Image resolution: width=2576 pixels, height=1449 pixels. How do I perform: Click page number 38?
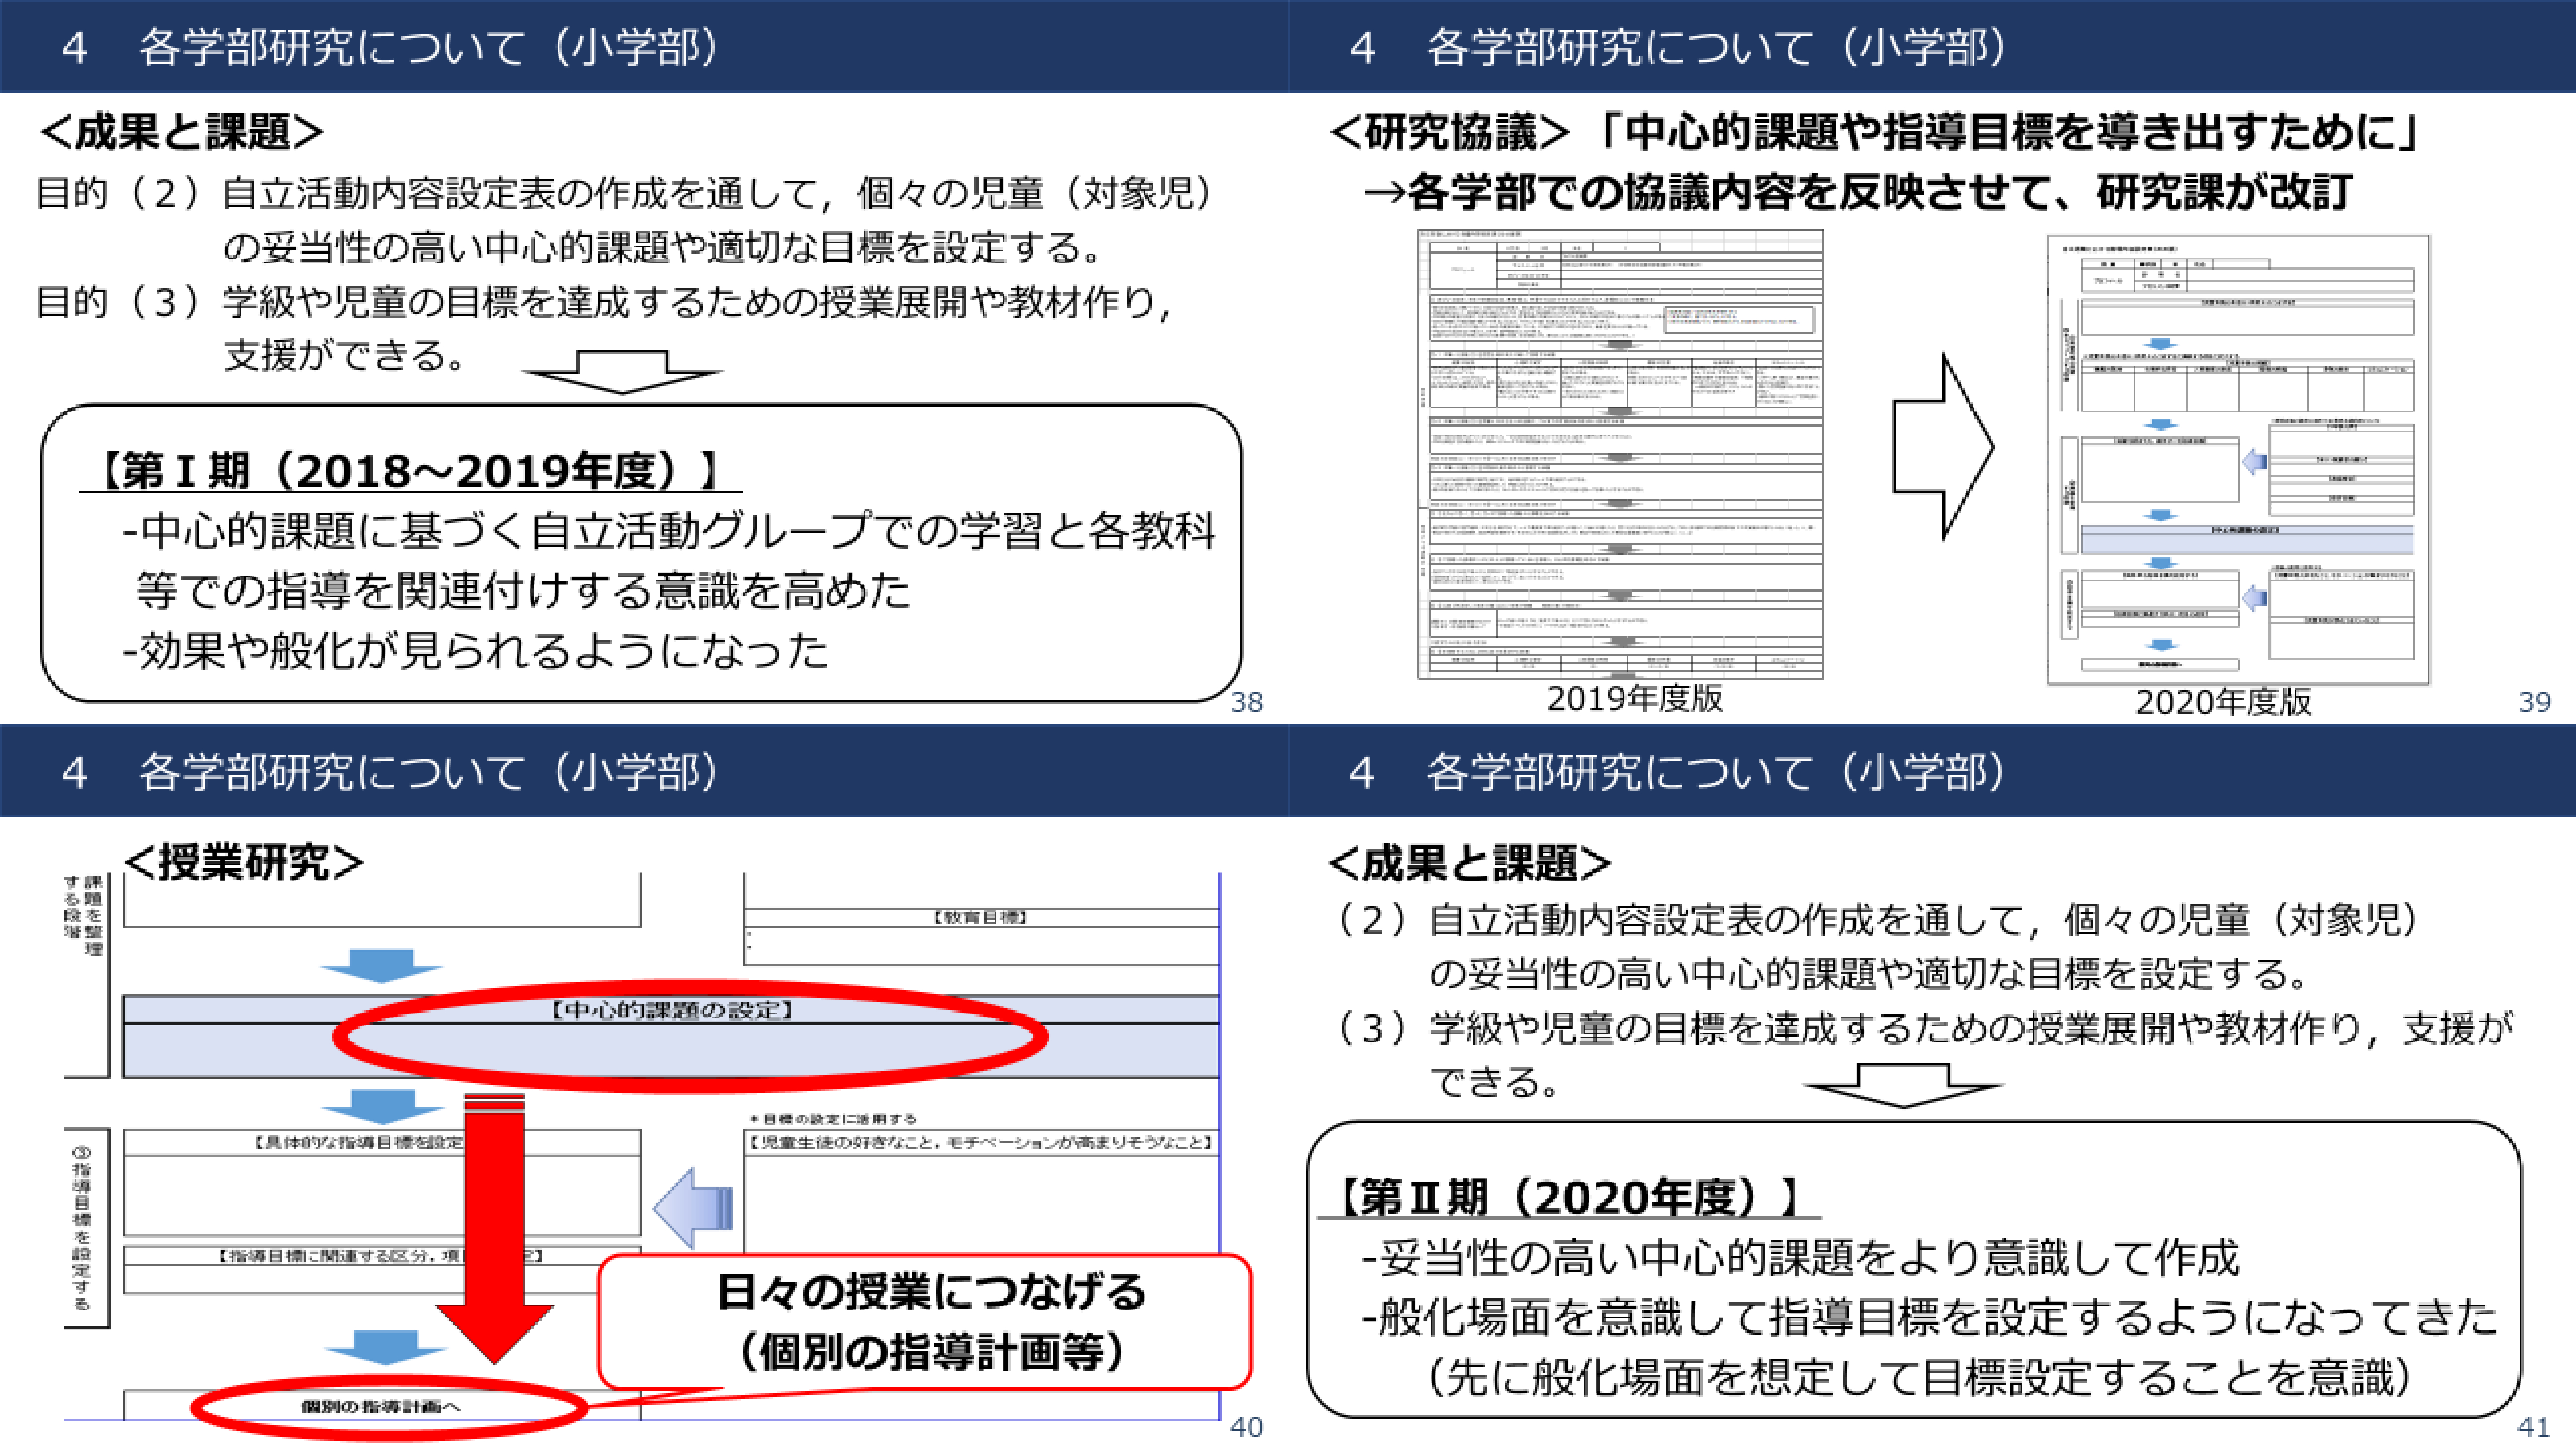pos(1246,703)
